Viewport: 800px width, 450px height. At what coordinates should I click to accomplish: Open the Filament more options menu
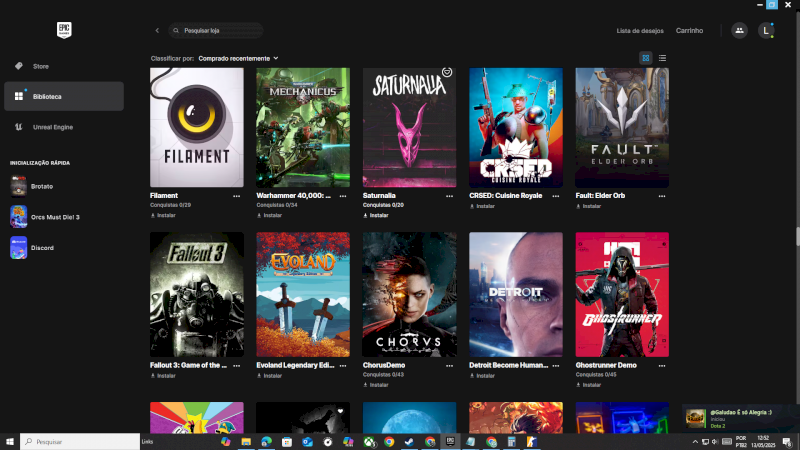pyautogui.click(x=237, y=196)
